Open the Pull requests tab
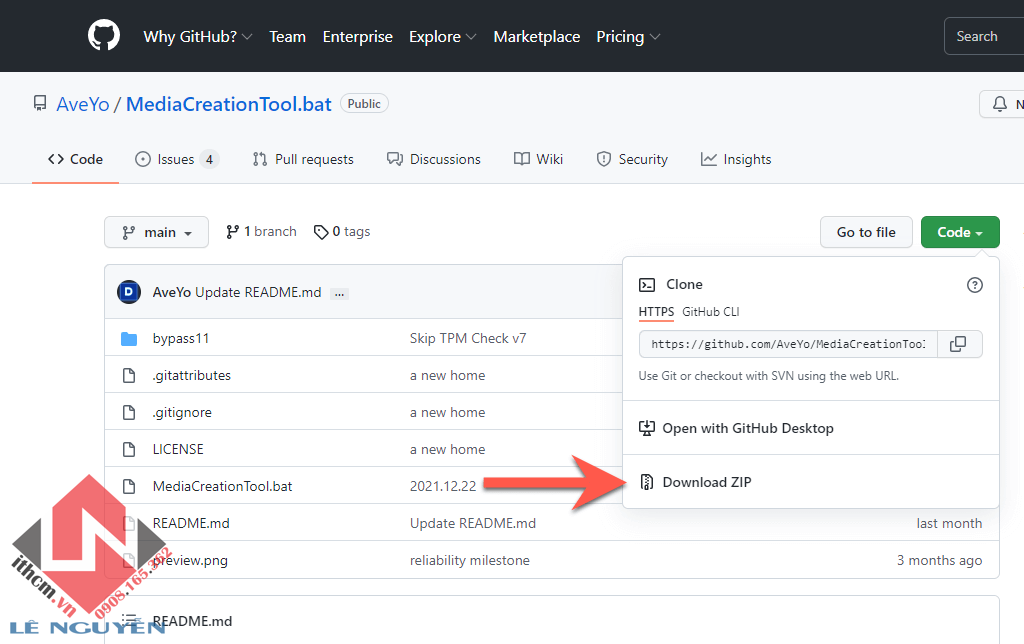The width and height of the screenshot is (1024, 644). 303,159
